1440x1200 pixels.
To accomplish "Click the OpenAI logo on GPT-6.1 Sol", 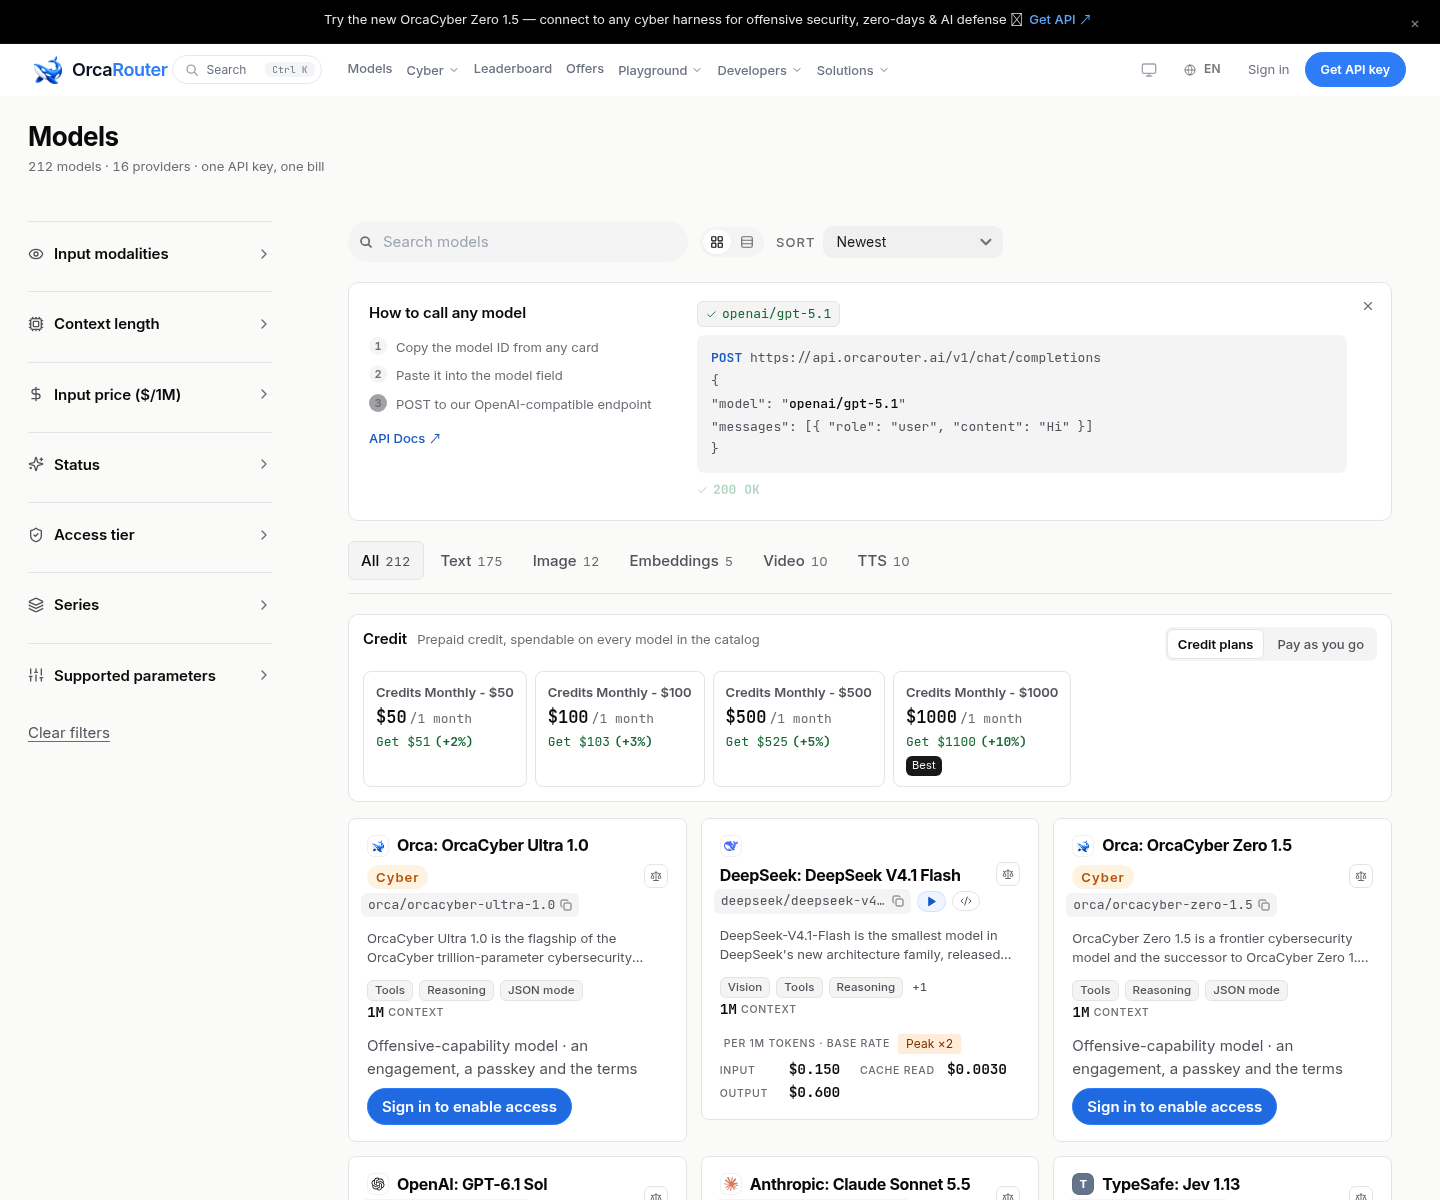I will click(378, 1184).
